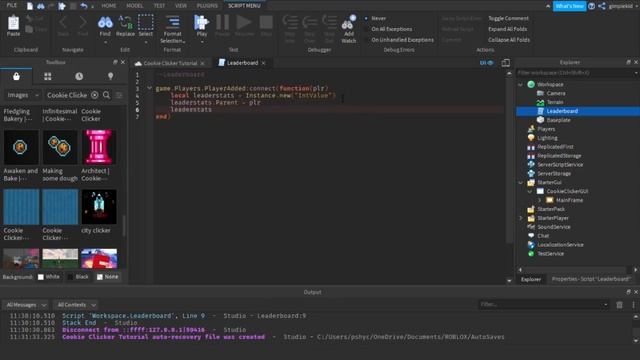Close the Leaderboard script tab
Screen dimensions: 640x360
tap(264, 63)
